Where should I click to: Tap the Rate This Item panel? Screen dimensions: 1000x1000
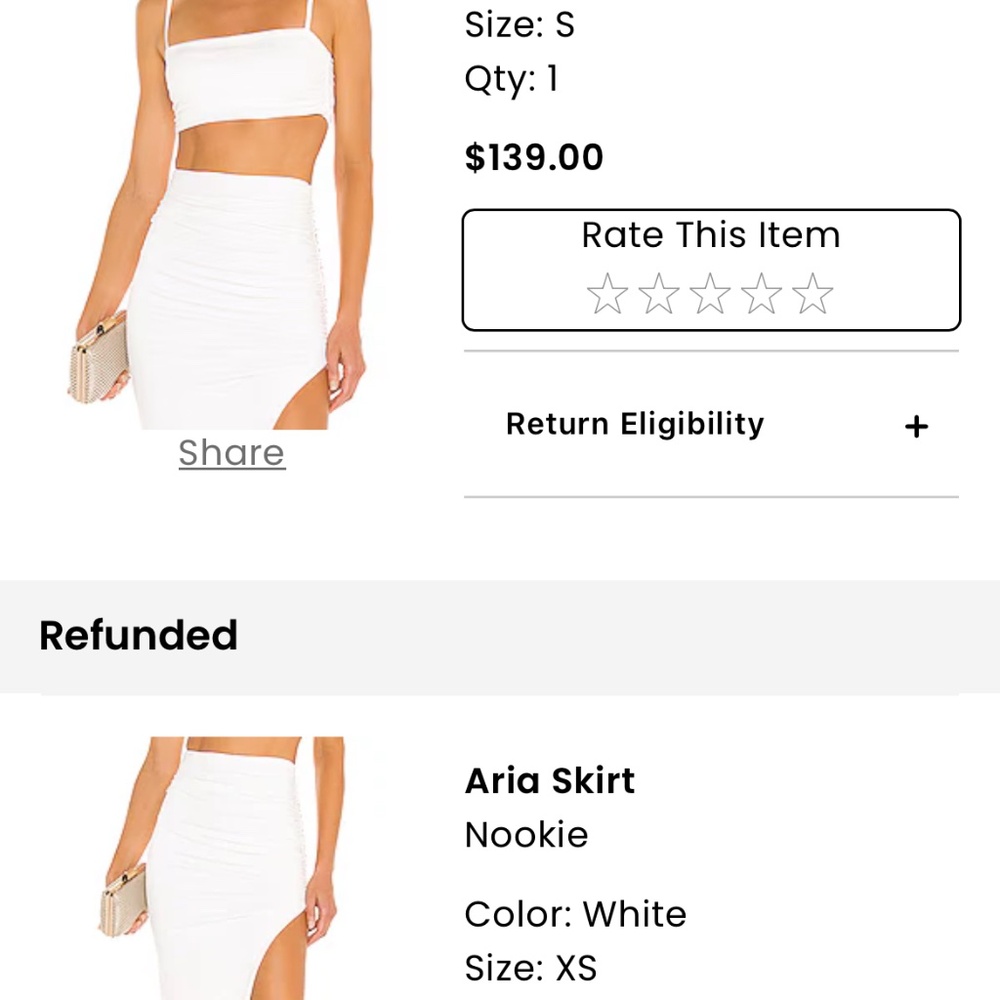[x=711, y=267]
